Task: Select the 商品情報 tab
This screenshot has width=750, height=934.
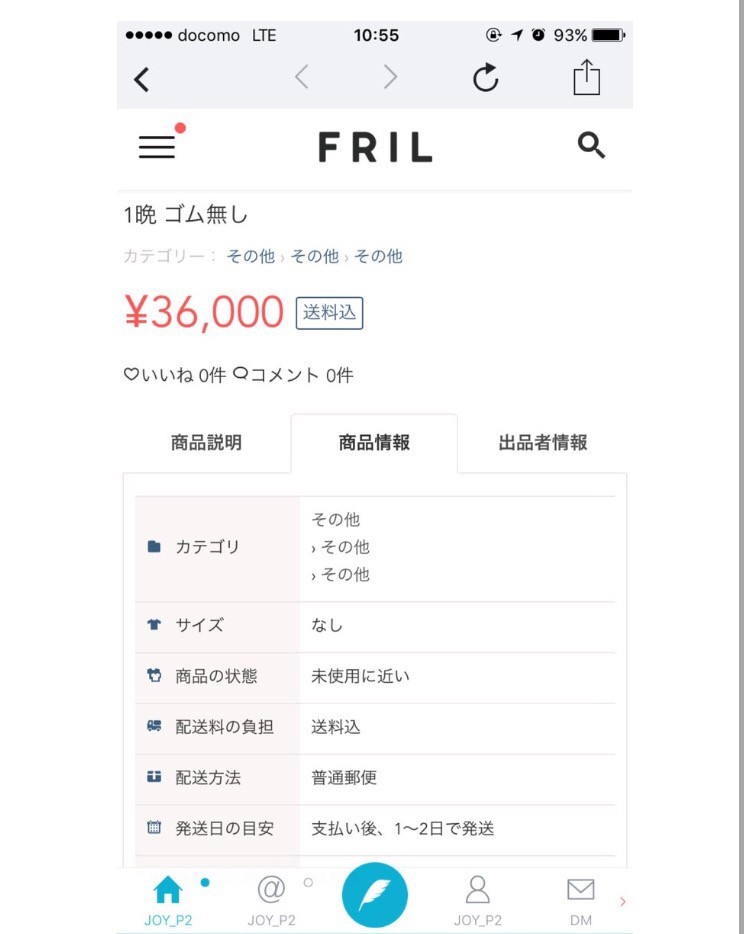Action: point(374,443)
